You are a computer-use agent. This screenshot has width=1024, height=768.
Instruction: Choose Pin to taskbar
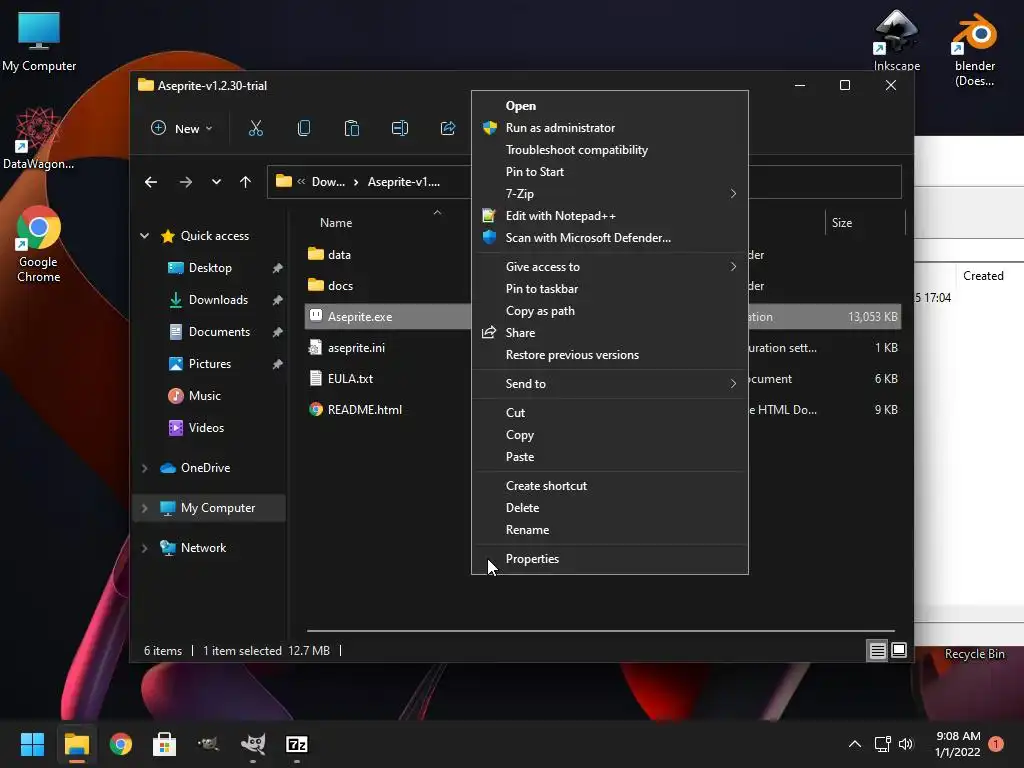click(x=610, y=289)
